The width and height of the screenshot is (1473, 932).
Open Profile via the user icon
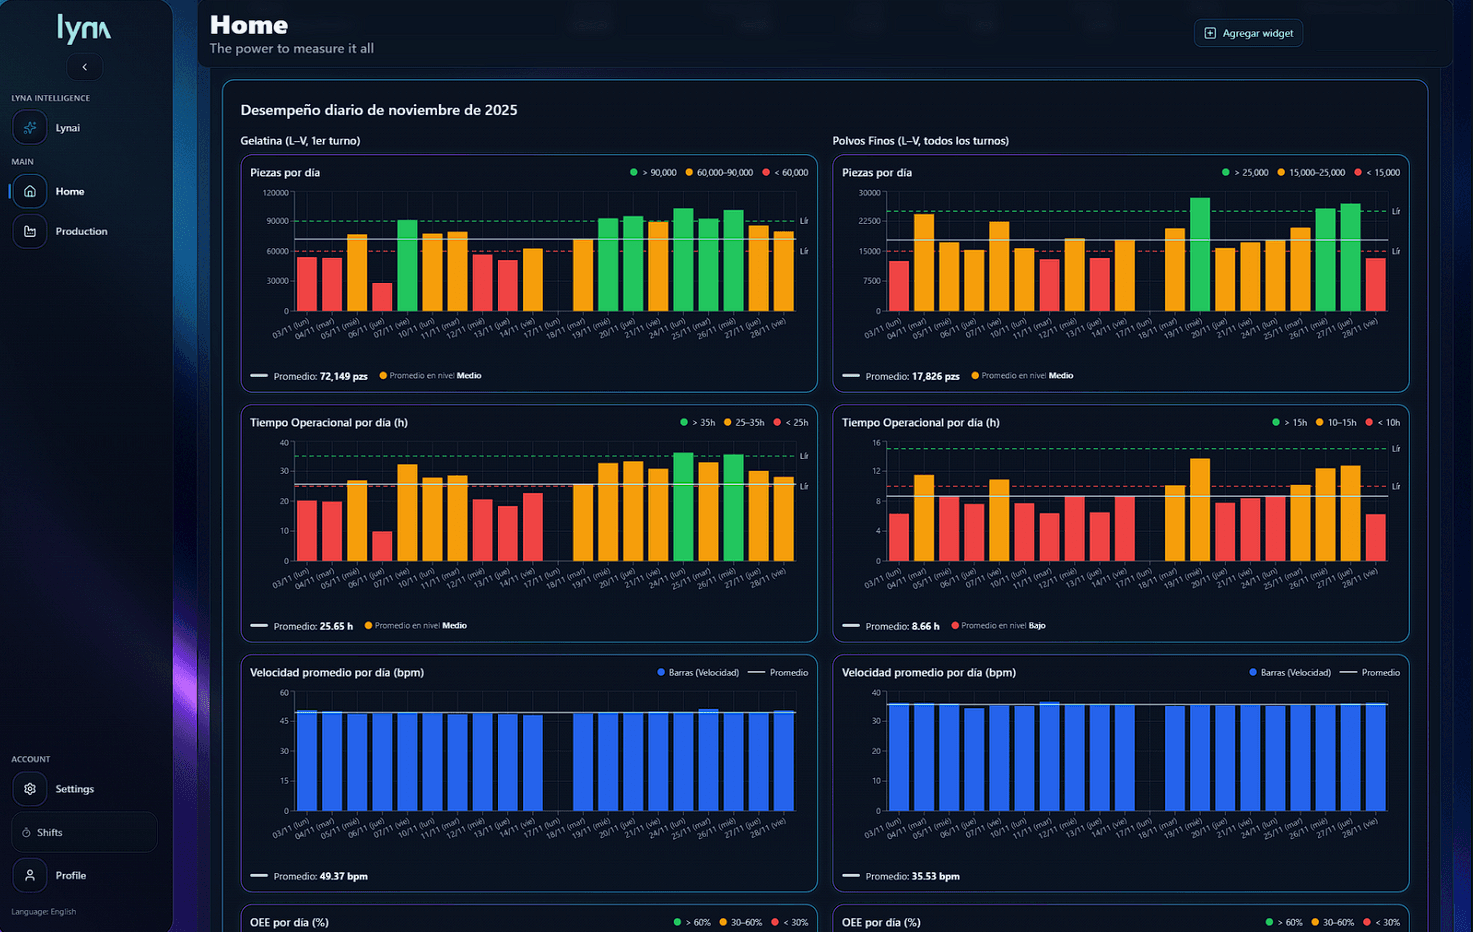click(29, 875)
